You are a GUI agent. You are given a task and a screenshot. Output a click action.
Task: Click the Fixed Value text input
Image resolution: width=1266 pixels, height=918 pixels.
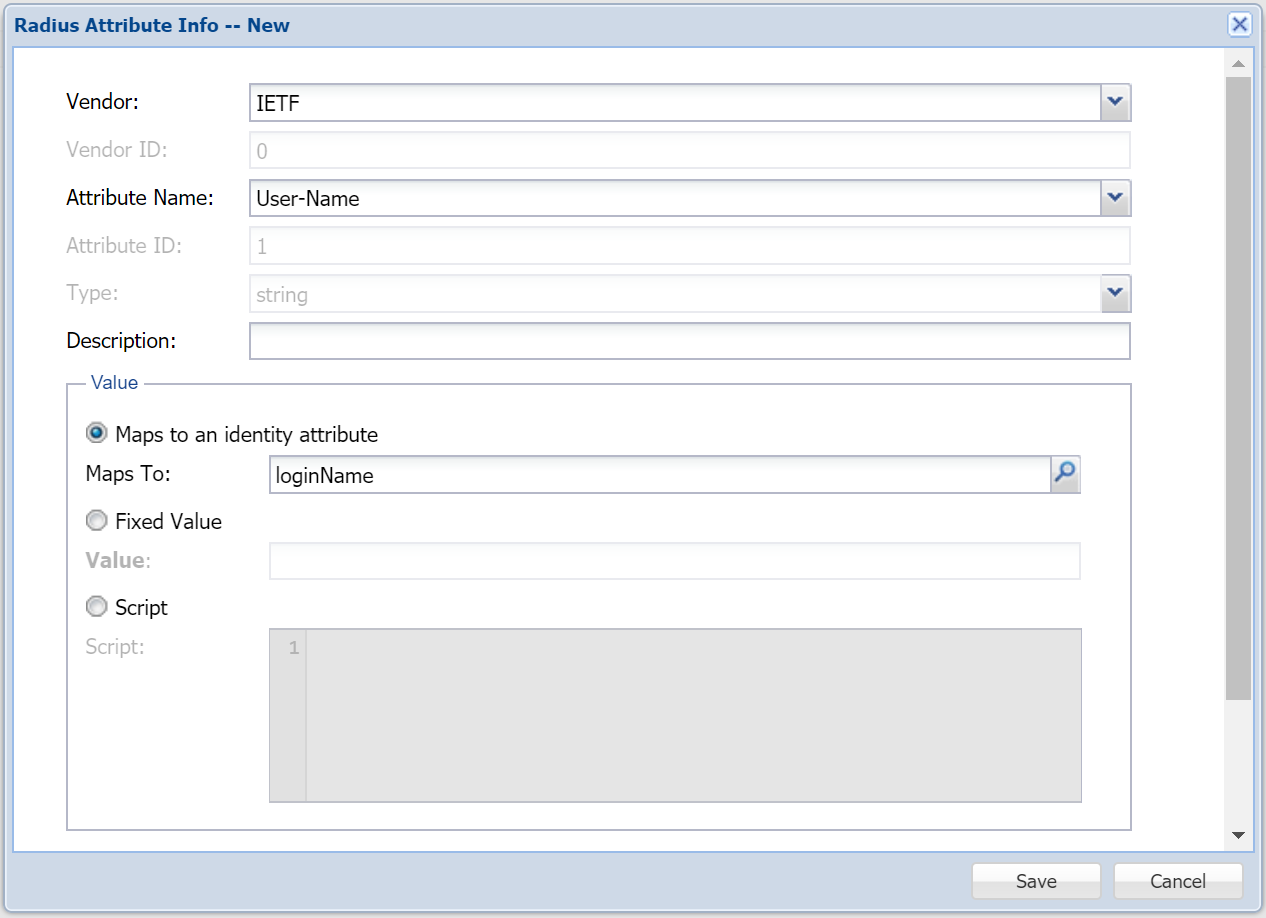point(674,561)
